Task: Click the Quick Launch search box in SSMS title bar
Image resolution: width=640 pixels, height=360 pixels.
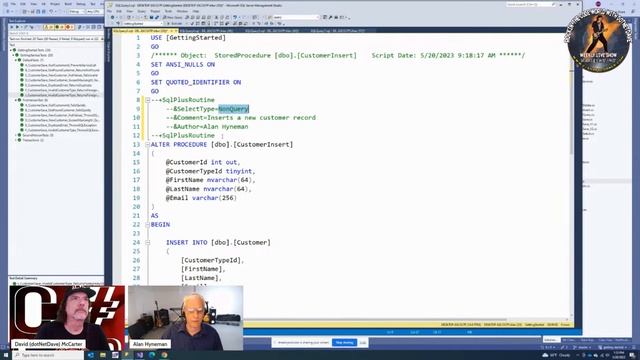Action: click(x=531, y=4)
